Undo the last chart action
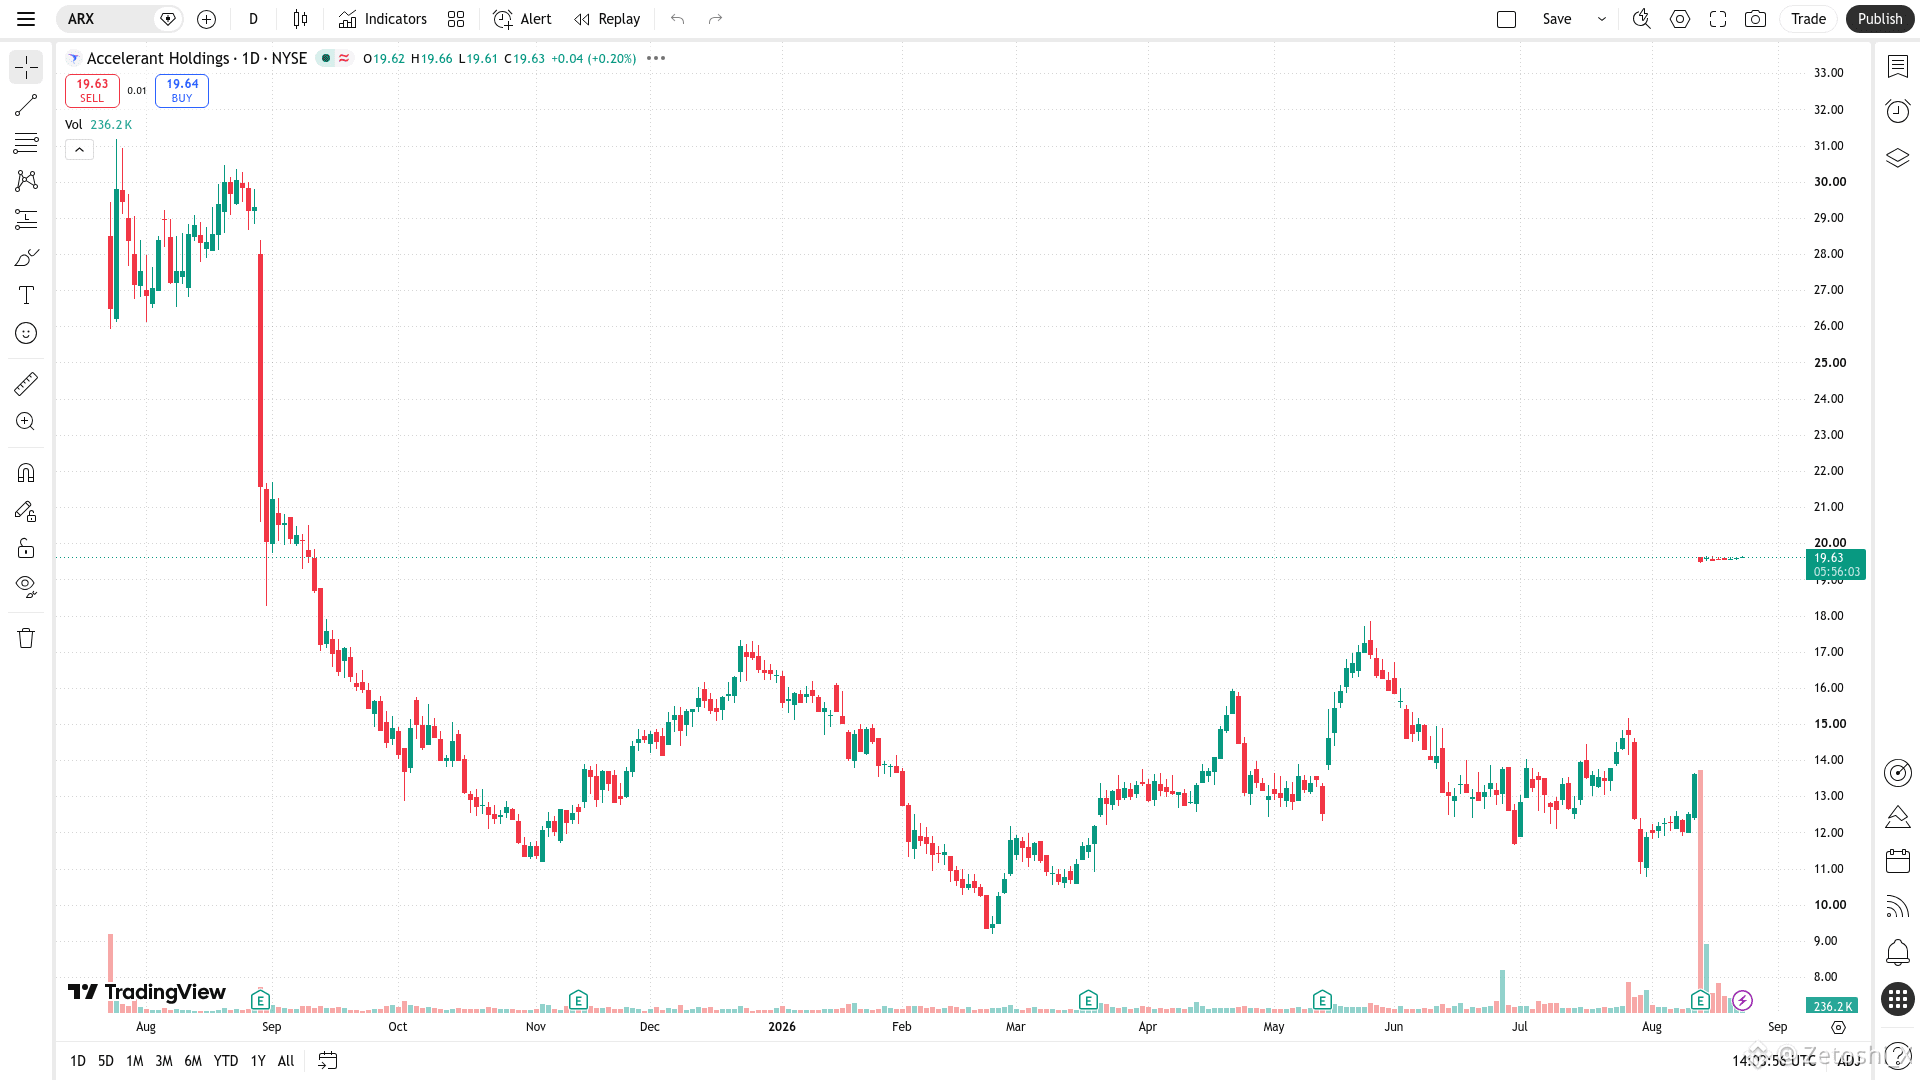 click(678, 19)
